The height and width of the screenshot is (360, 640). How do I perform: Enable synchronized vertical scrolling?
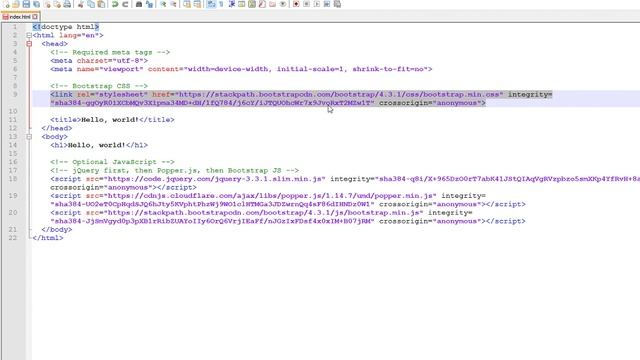tap(187, 4)
